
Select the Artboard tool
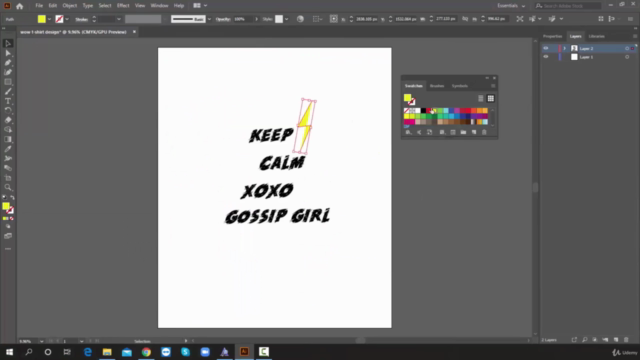(x=8, y=178)
